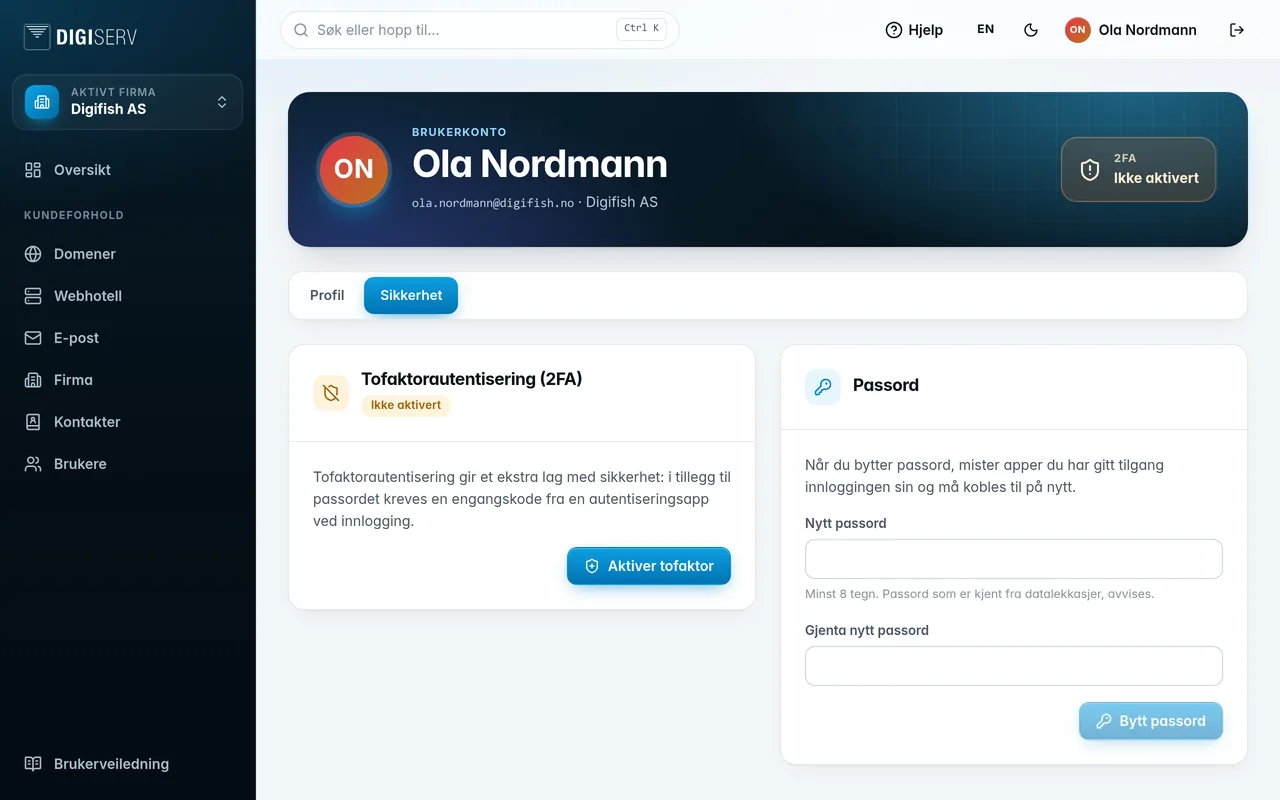This screenshot has height=800, width=1280.
Task: Open the Brukerveiledning link
Action: (128, 764)
